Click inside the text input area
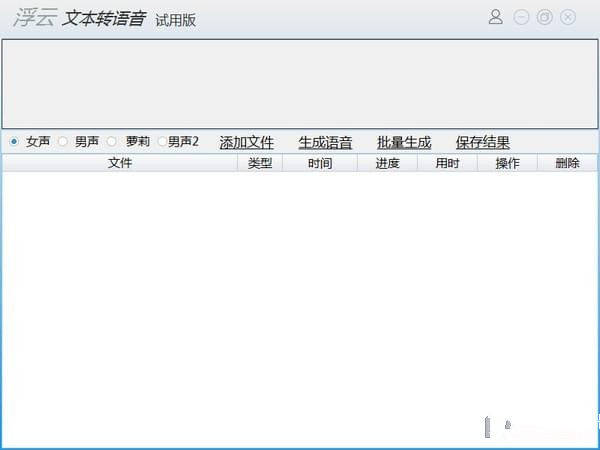The width and height of the screenshot is (600, 450). (300, 84)
